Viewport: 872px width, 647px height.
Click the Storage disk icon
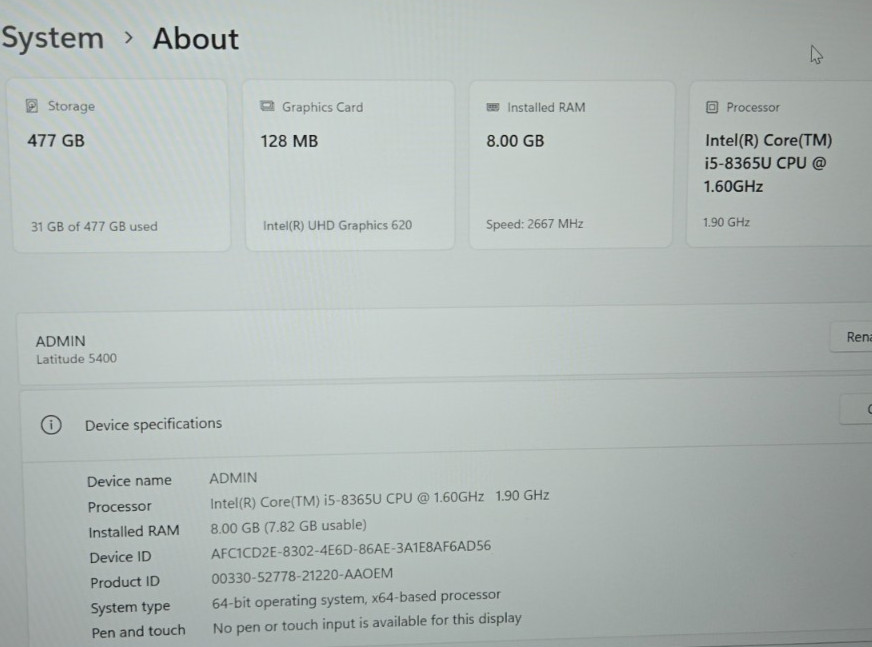32,106
